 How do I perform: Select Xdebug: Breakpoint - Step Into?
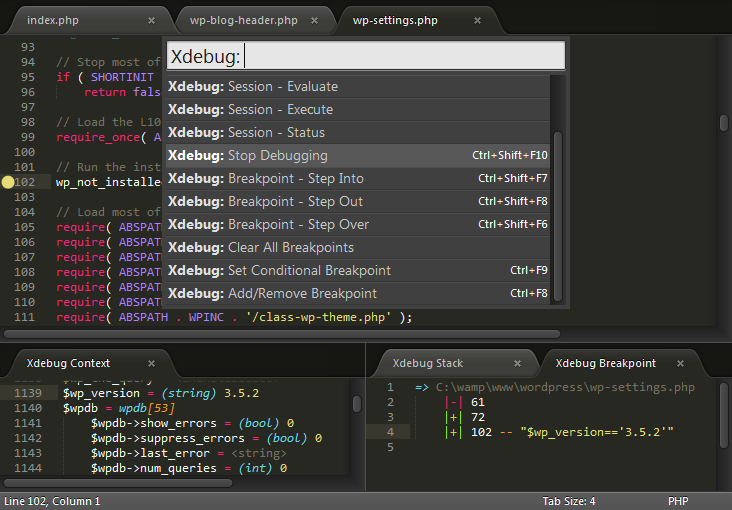(x=358, y=178)
